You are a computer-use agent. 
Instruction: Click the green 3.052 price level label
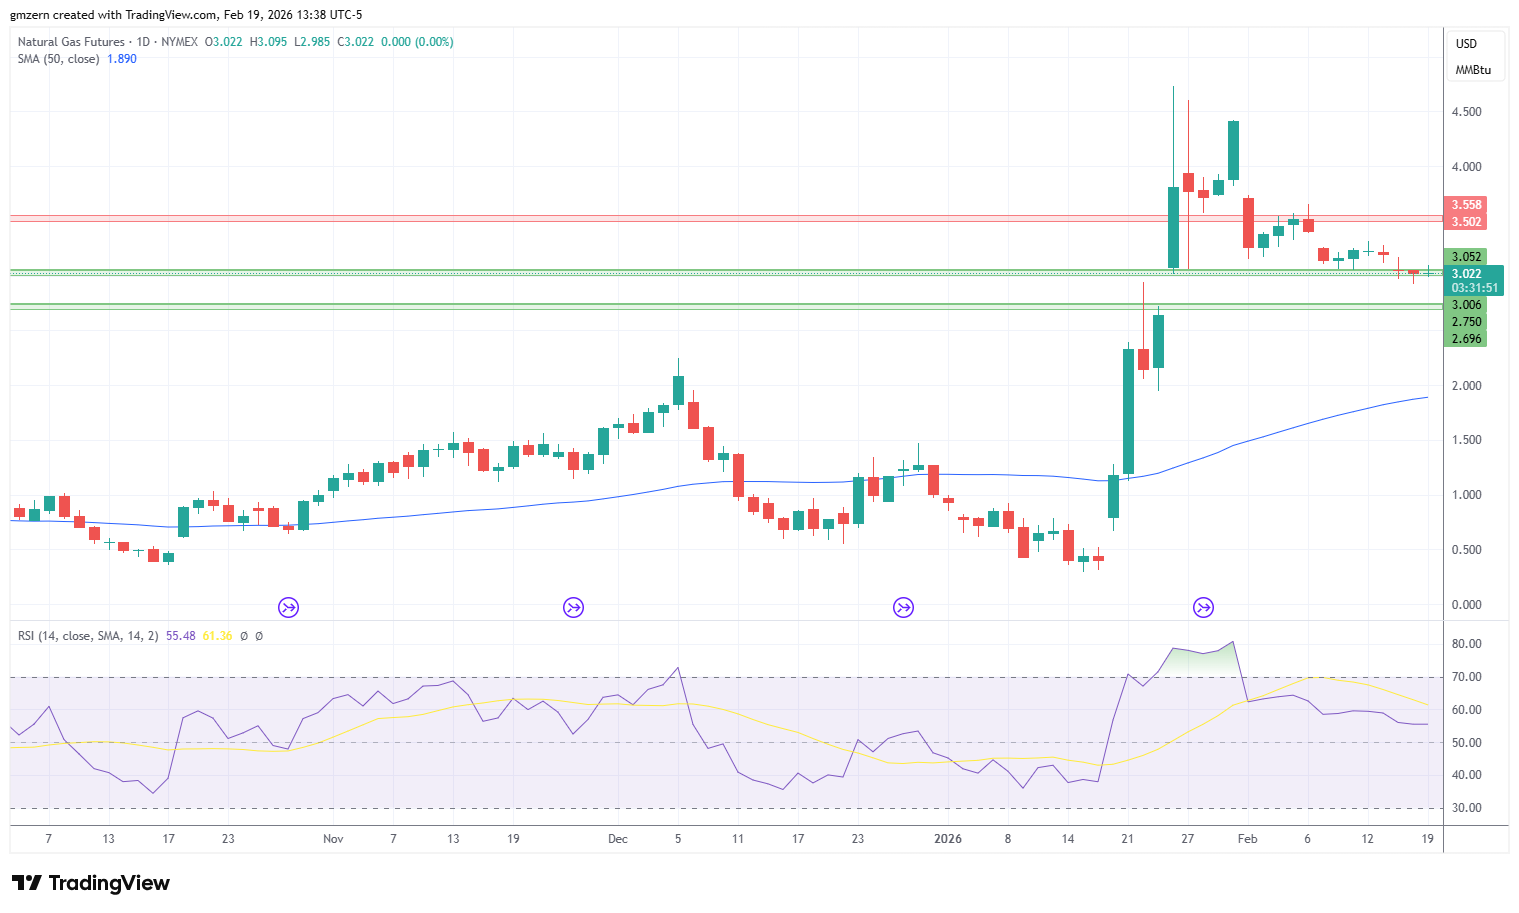[x=1466, y=257]
